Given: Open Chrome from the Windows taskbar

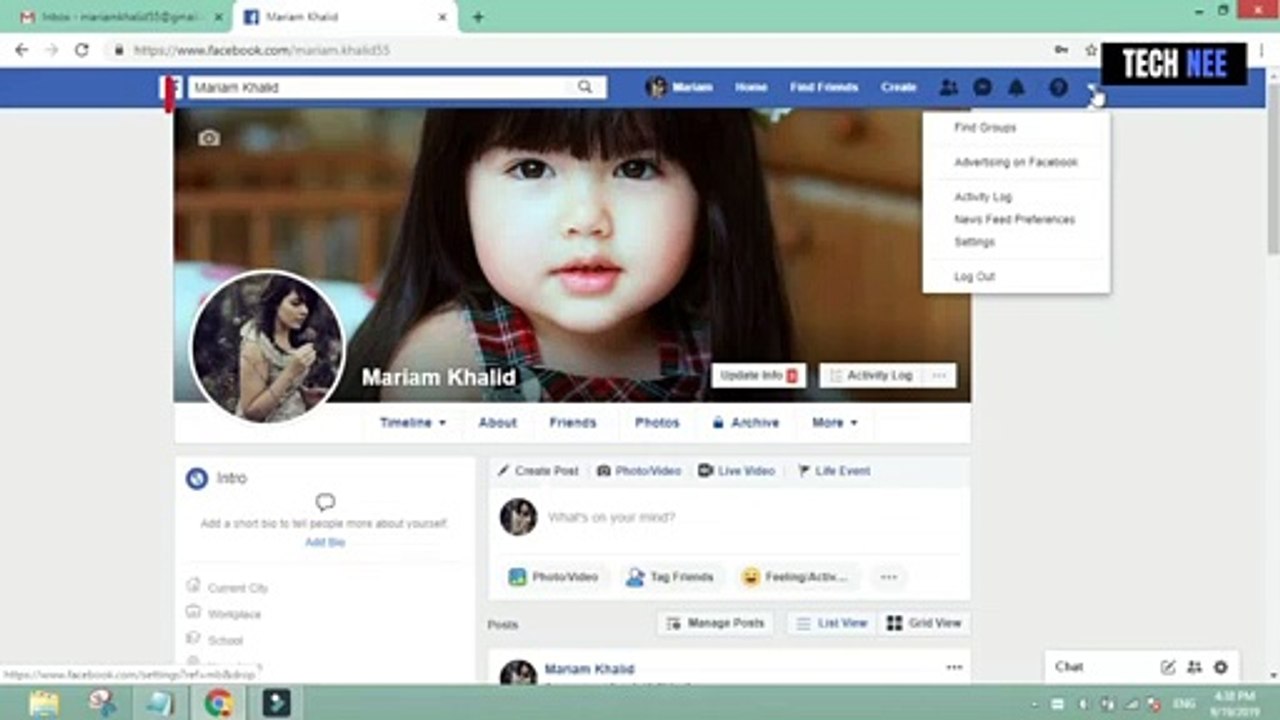Looking at the screenshot, I should tap(219, 703).
